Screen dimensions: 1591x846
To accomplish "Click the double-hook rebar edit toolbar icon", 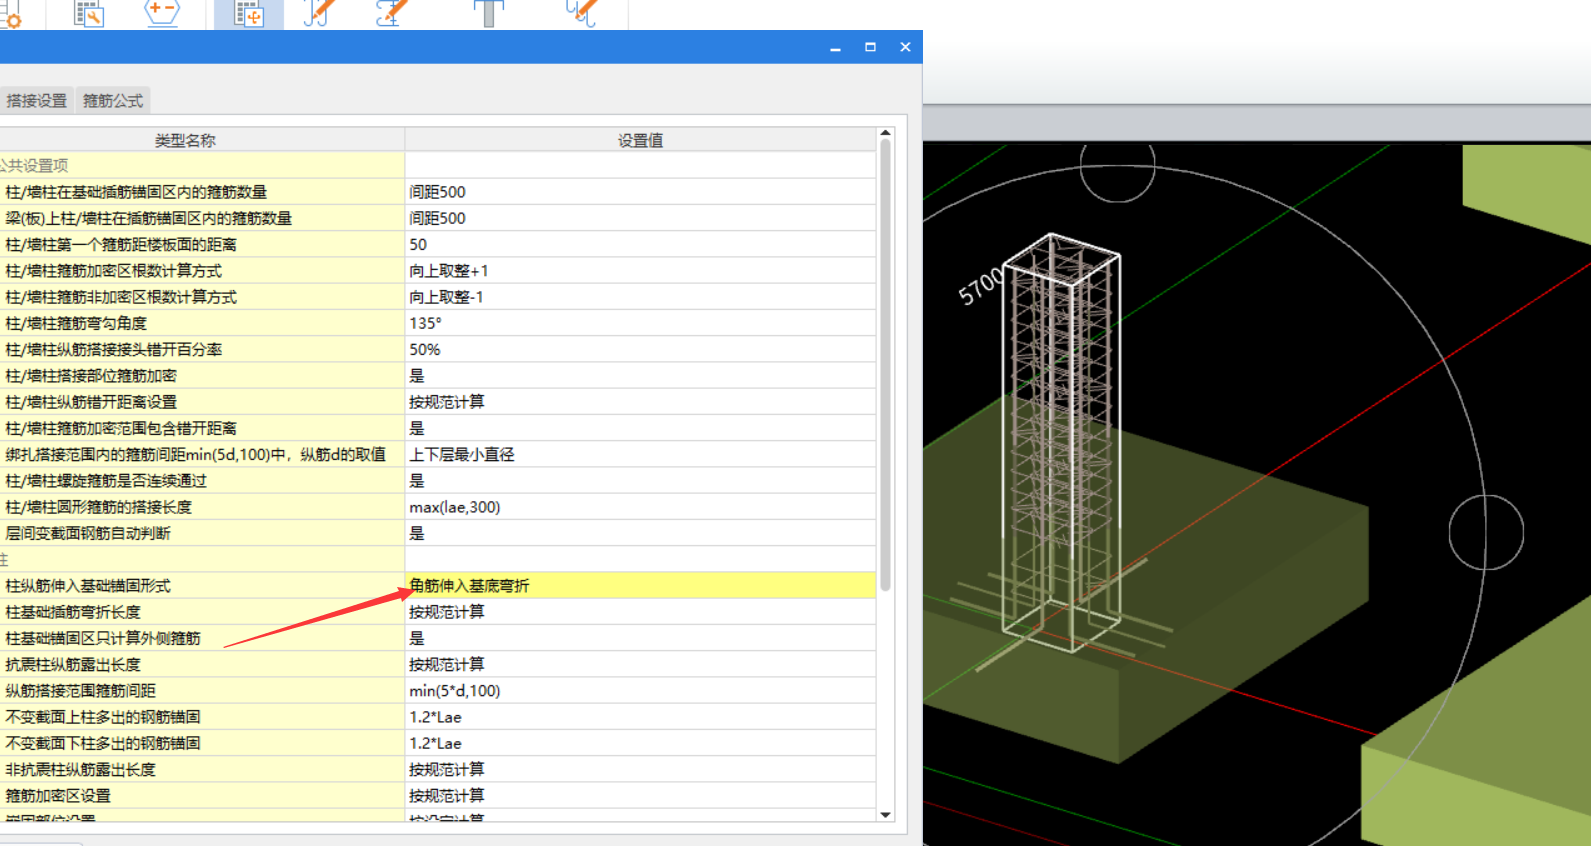I will pyautogui.click(x=319, y=13).
